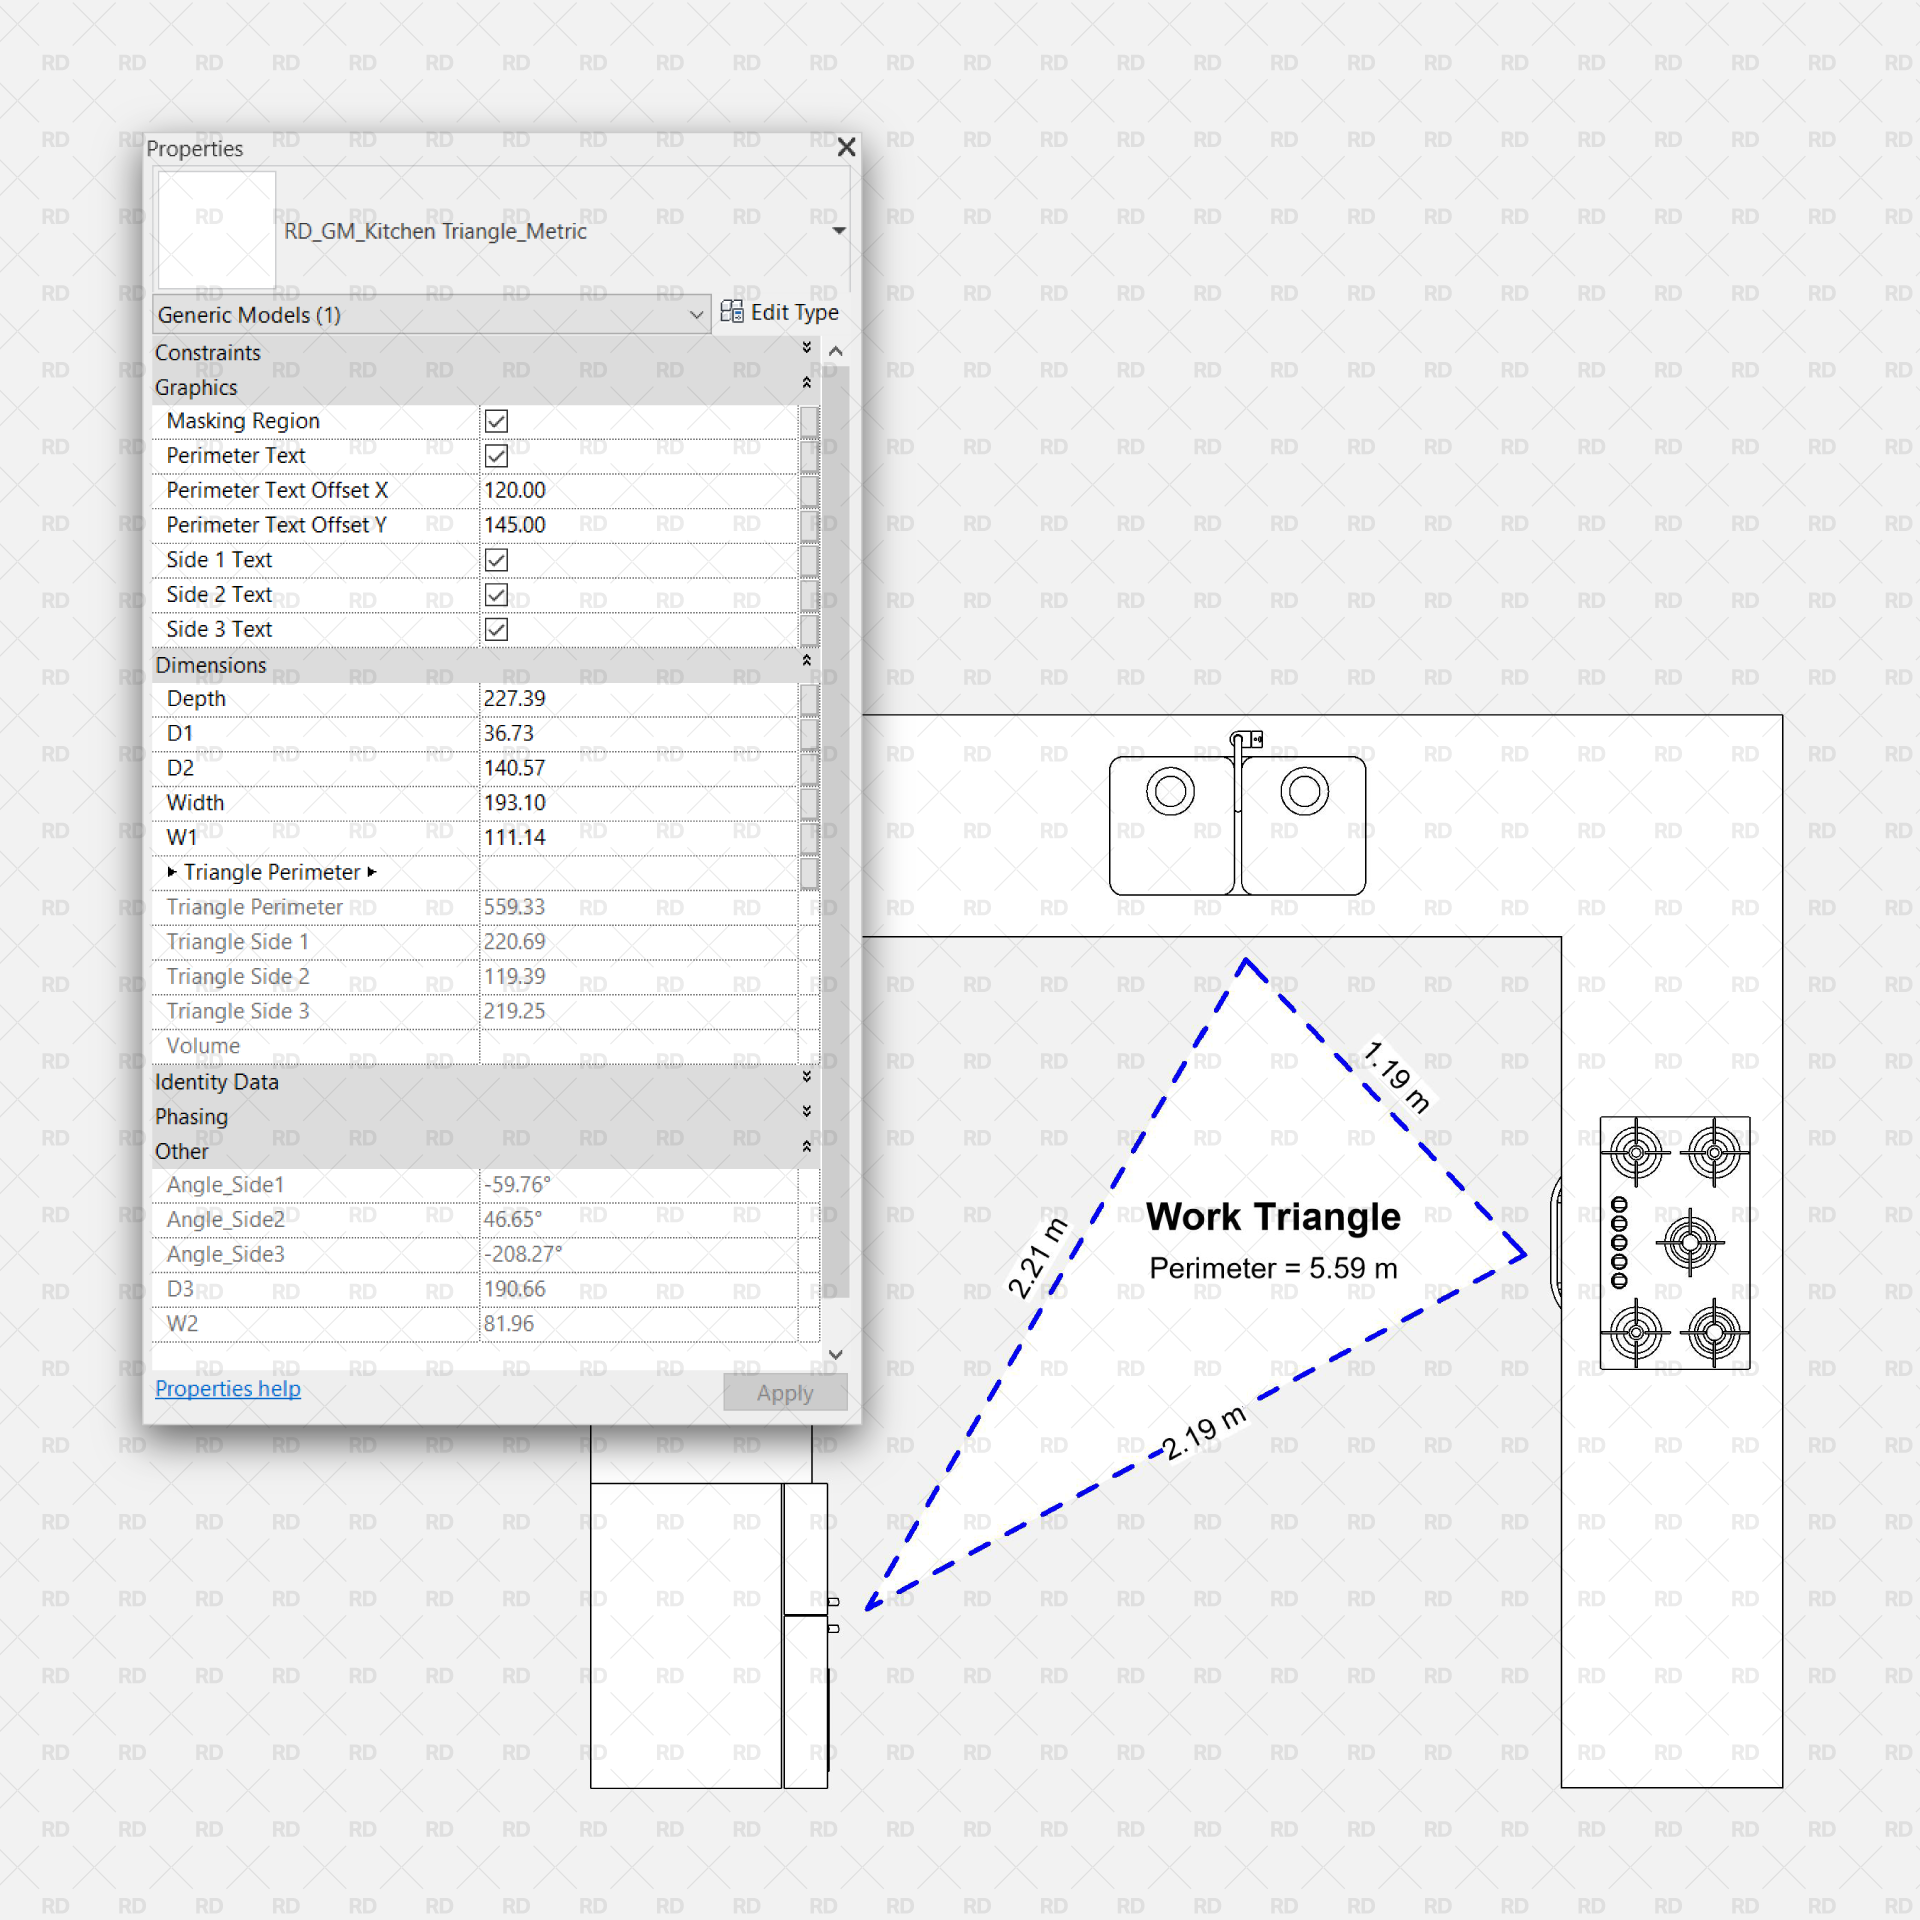
Task: Click the Edit Type icon
Action: coord(731,312)
